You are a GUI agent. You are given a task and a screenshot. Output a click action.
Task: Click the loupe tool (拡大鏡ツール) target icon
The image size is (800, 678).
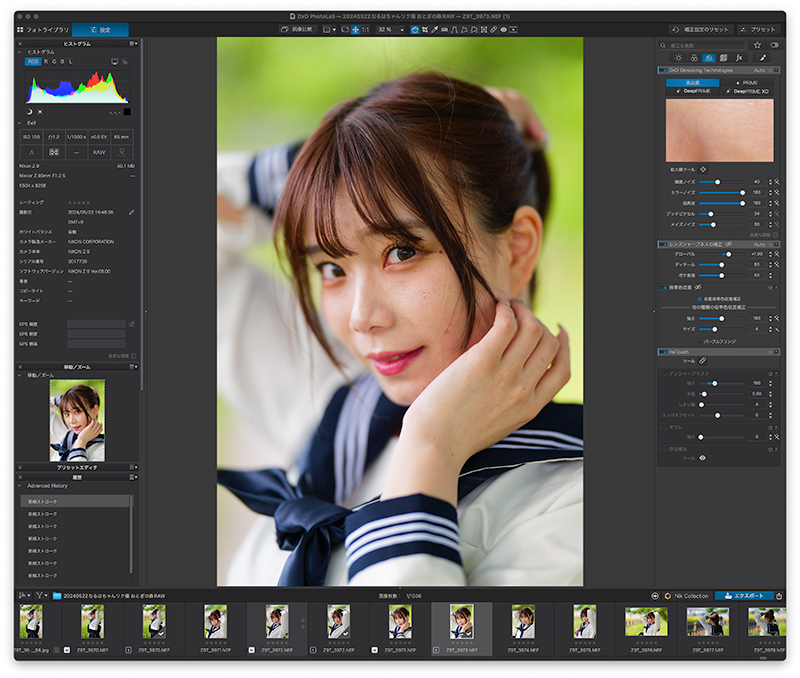click(x=703, y=169)
